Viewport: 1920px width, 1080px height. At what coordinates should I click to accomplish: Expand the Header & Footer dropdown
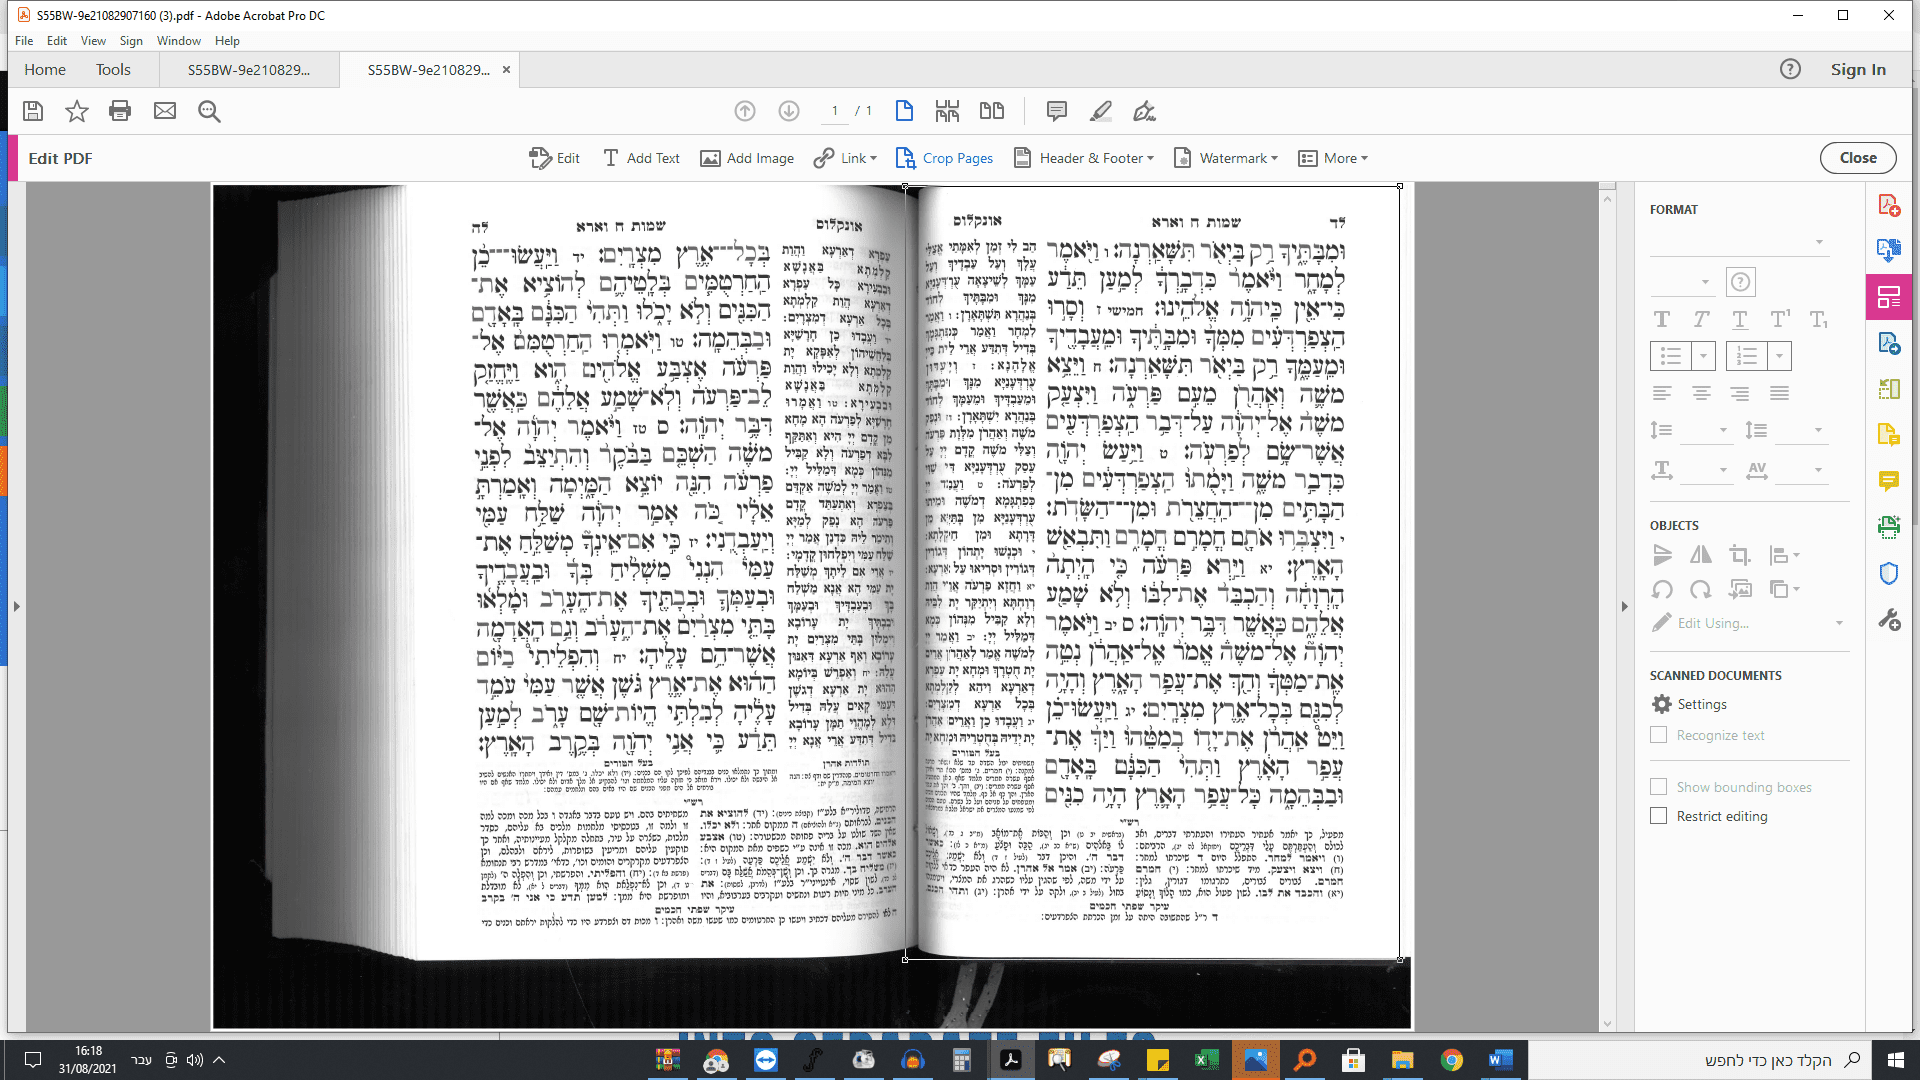(x=1084, y=158)
